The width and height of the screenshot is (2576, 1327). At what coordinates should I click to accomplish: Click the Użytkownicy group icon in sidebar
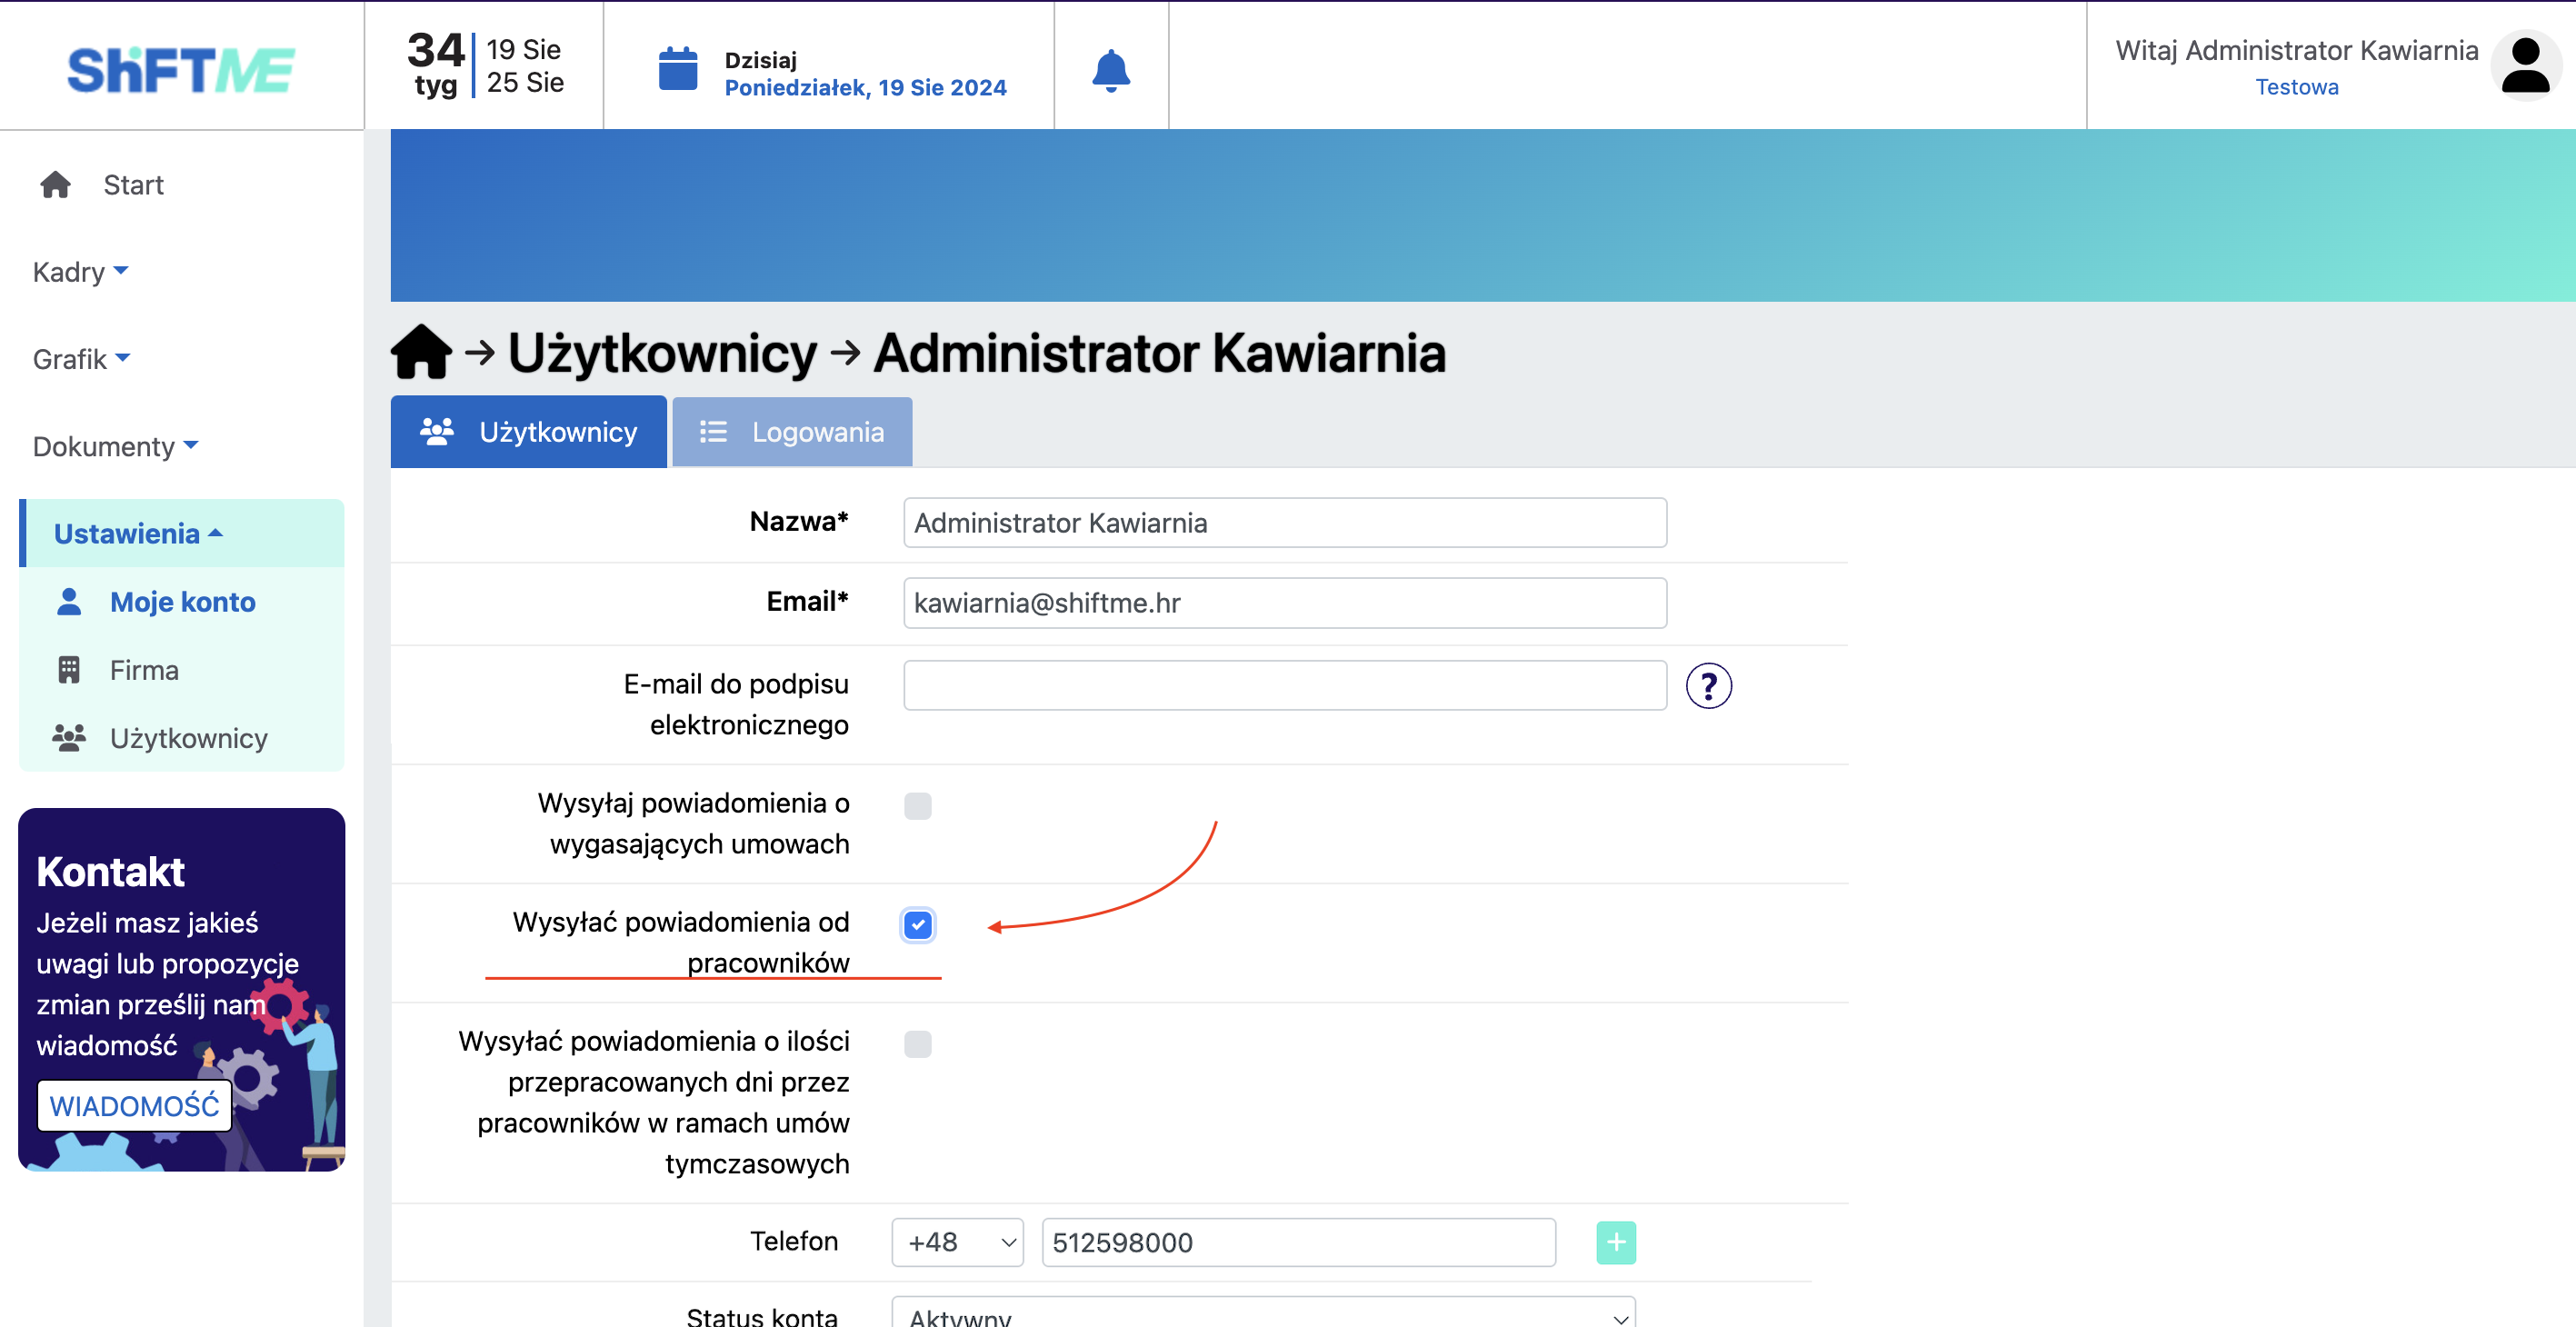point(69,738)
